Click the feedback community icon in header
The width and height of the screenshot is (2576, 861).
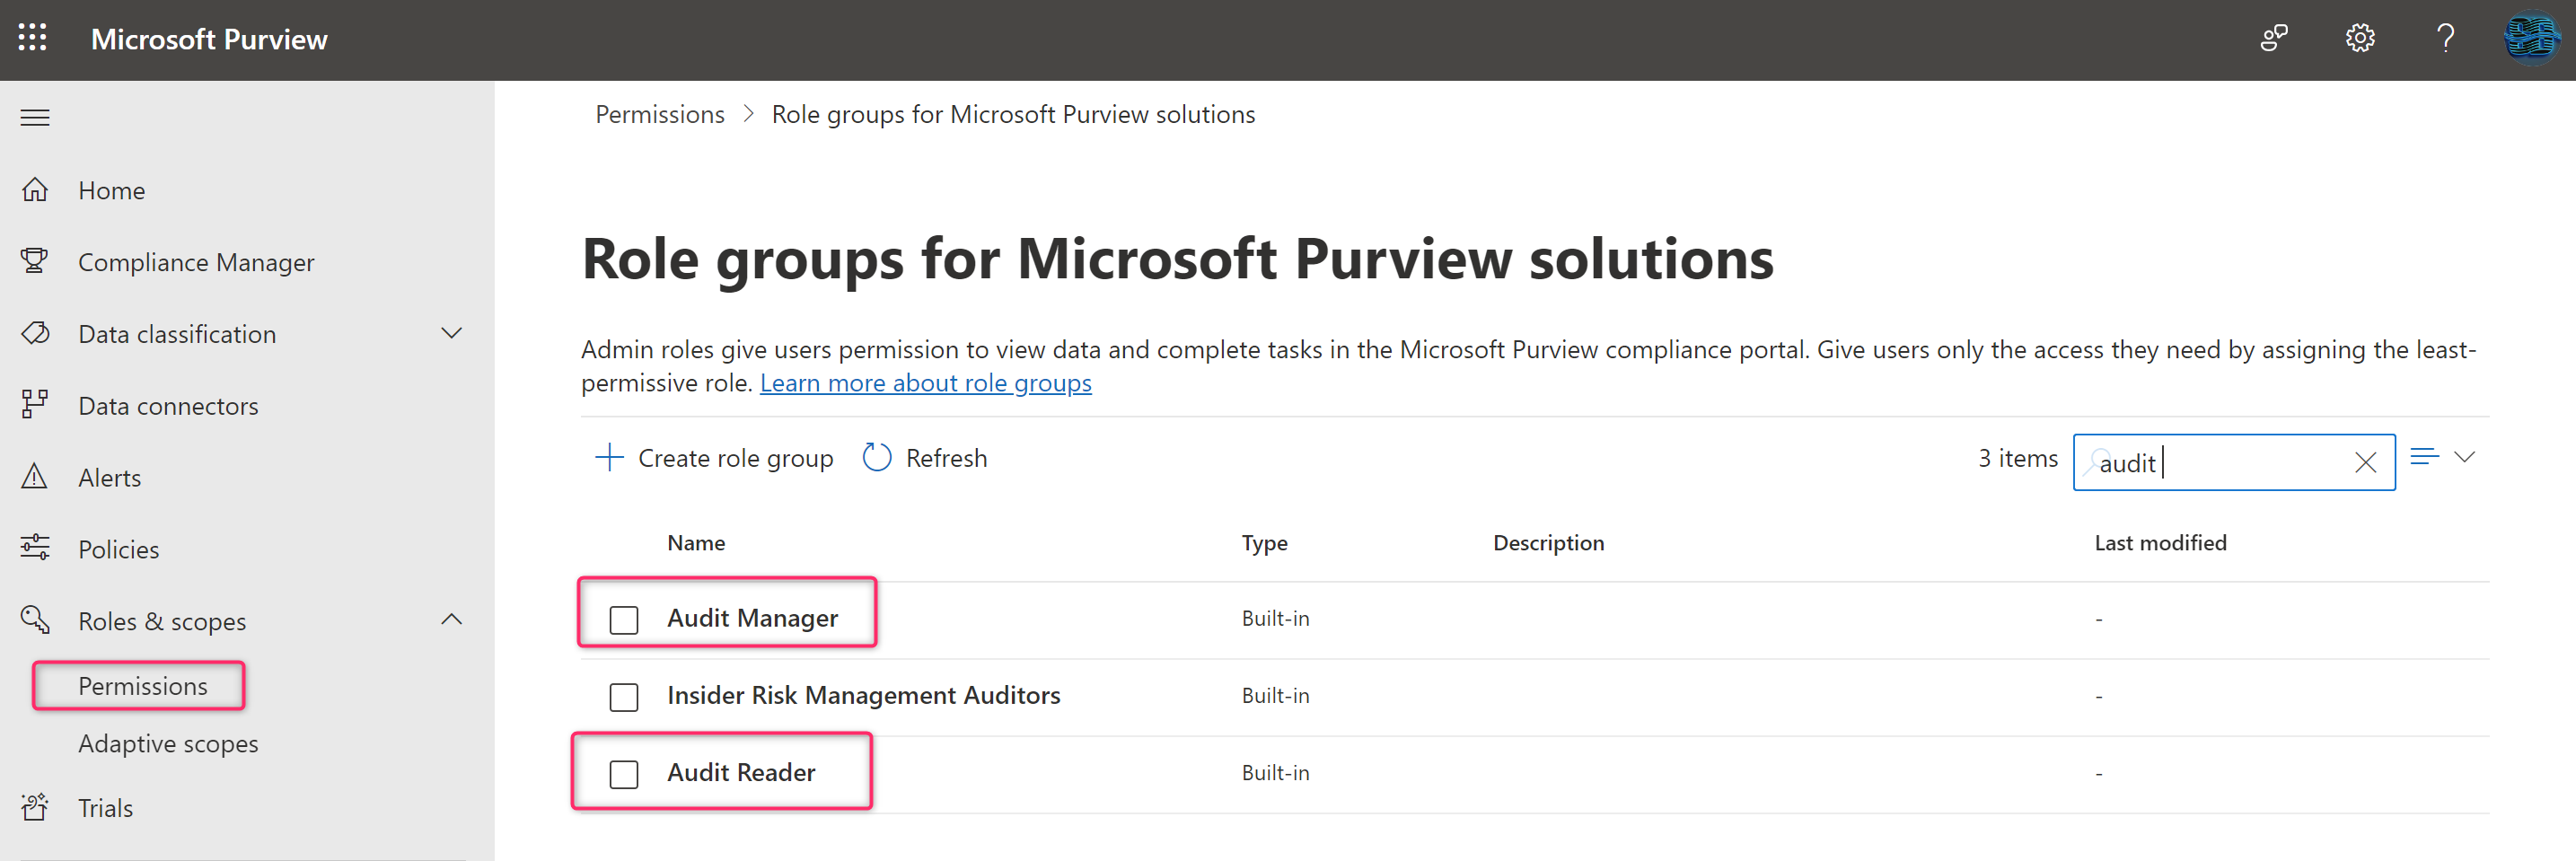2274,38
